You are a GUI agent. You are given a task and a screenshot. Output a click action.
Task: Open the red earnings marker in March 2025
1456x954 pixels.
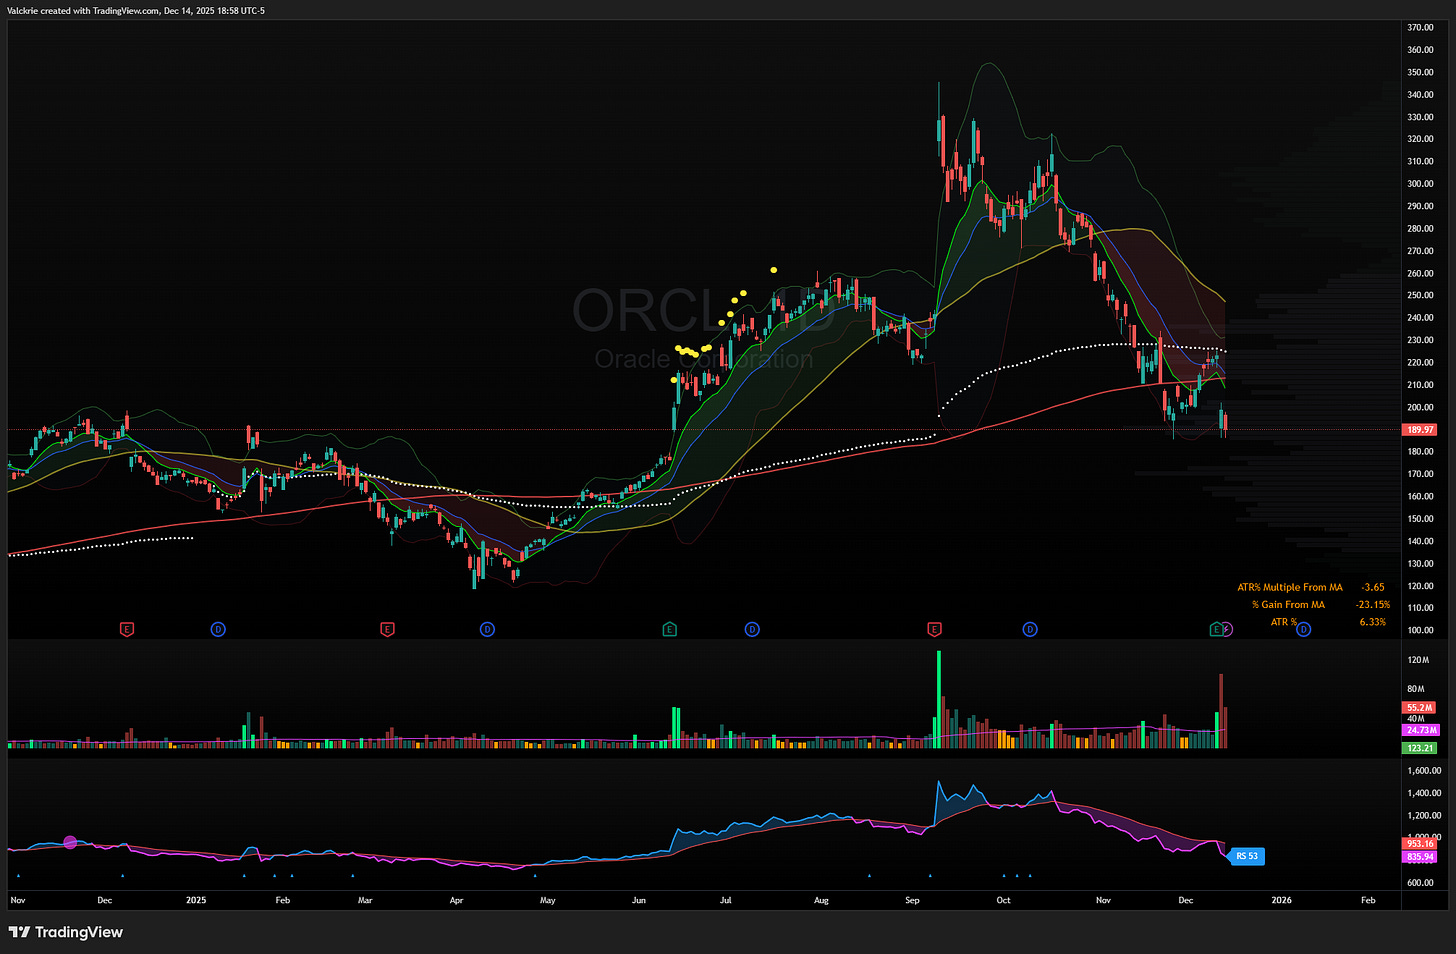pos(387,629)
